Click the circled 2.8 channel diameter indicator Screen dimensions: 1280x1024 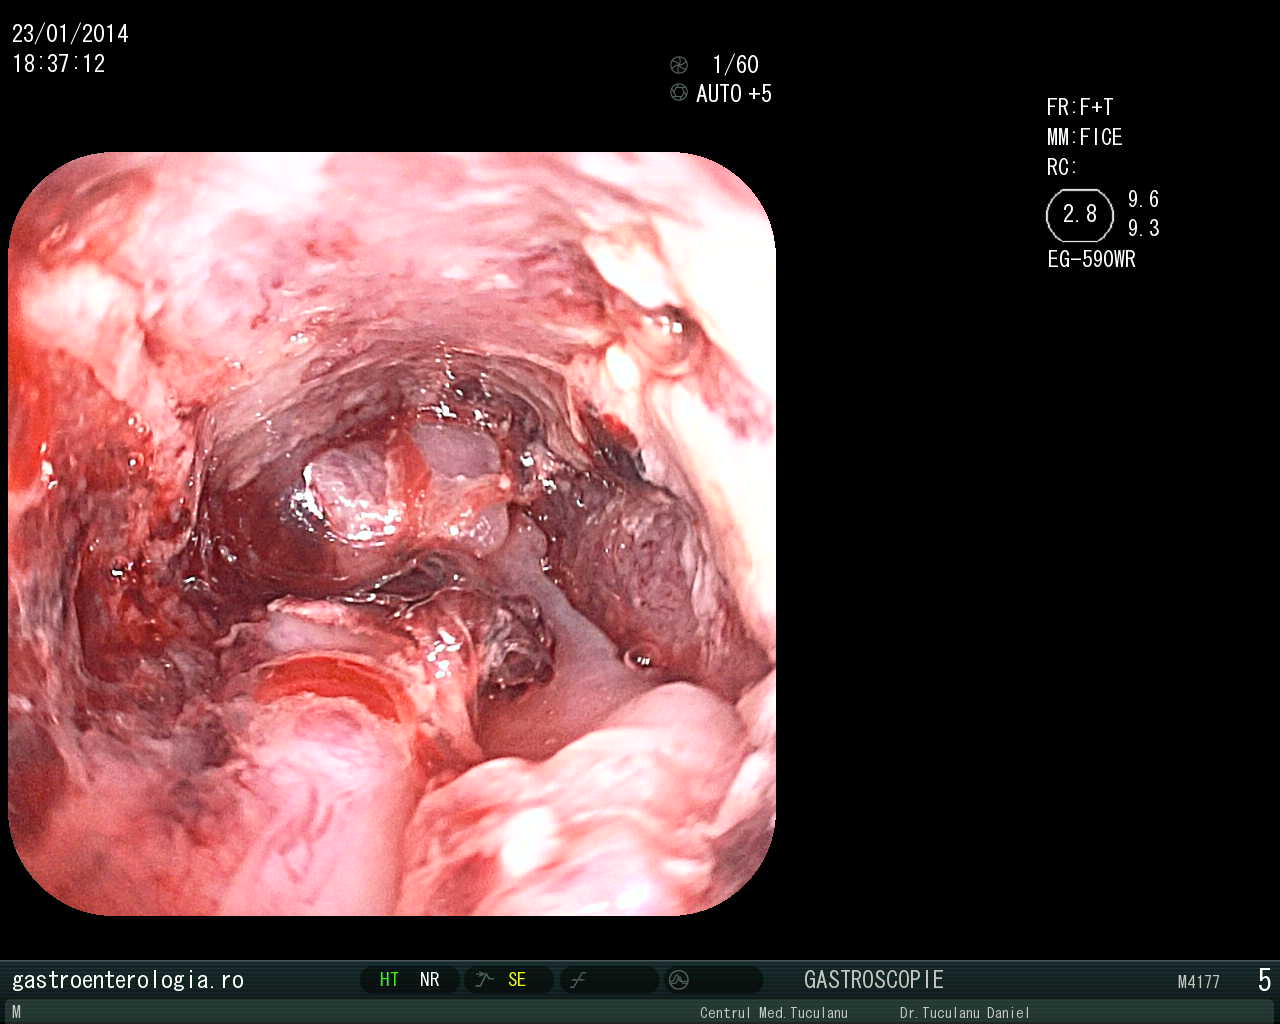1080,215
